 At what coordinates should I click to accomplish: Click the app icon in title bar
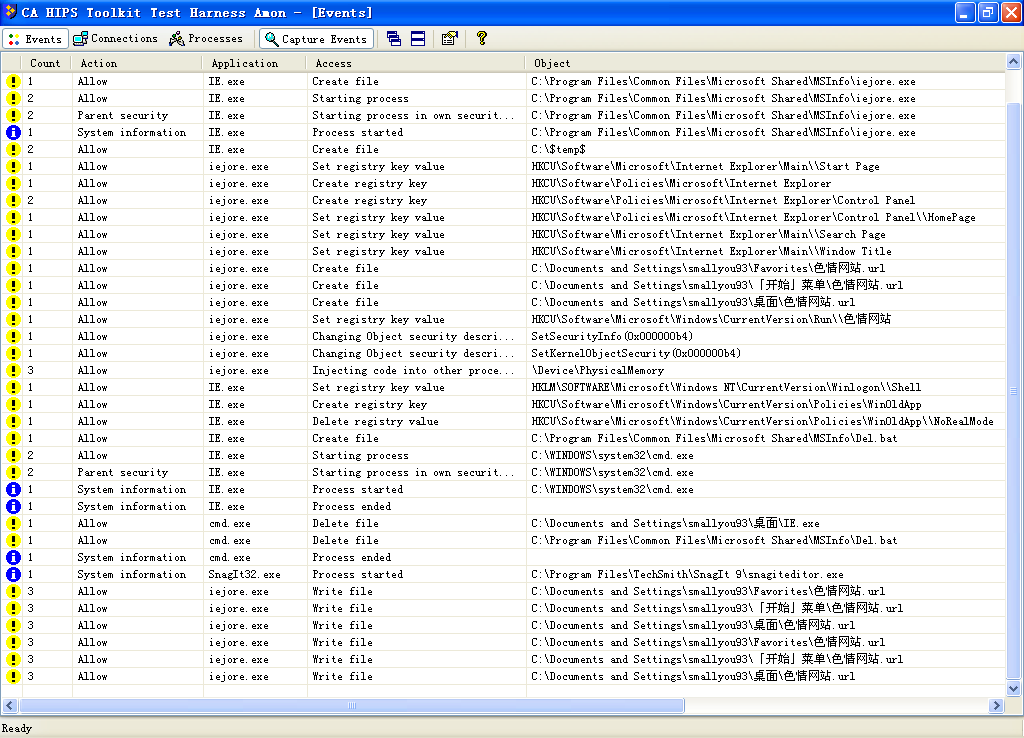pyautogui.click(x=10, y=12)
